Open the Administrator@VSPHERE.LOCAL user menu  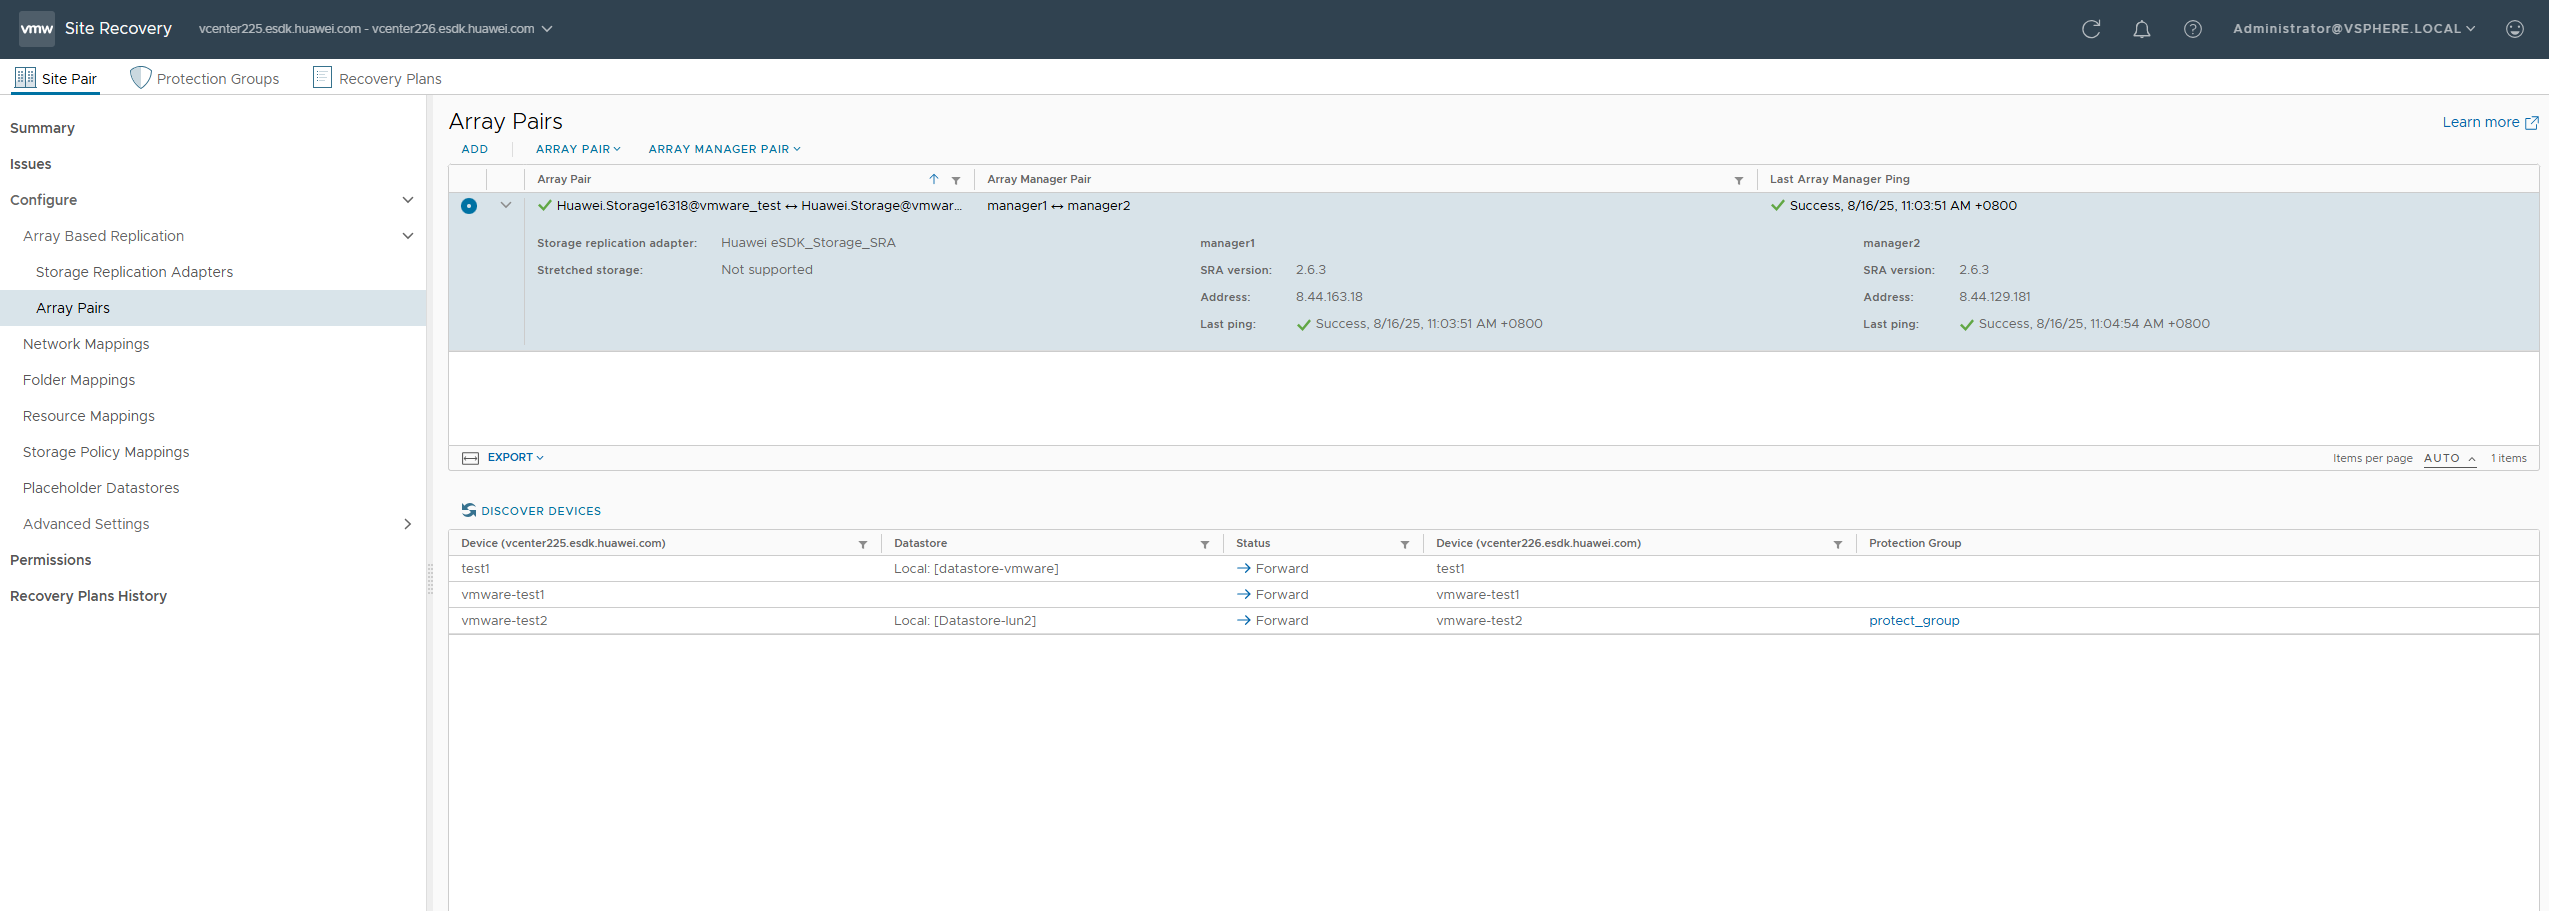point(2354,28)
